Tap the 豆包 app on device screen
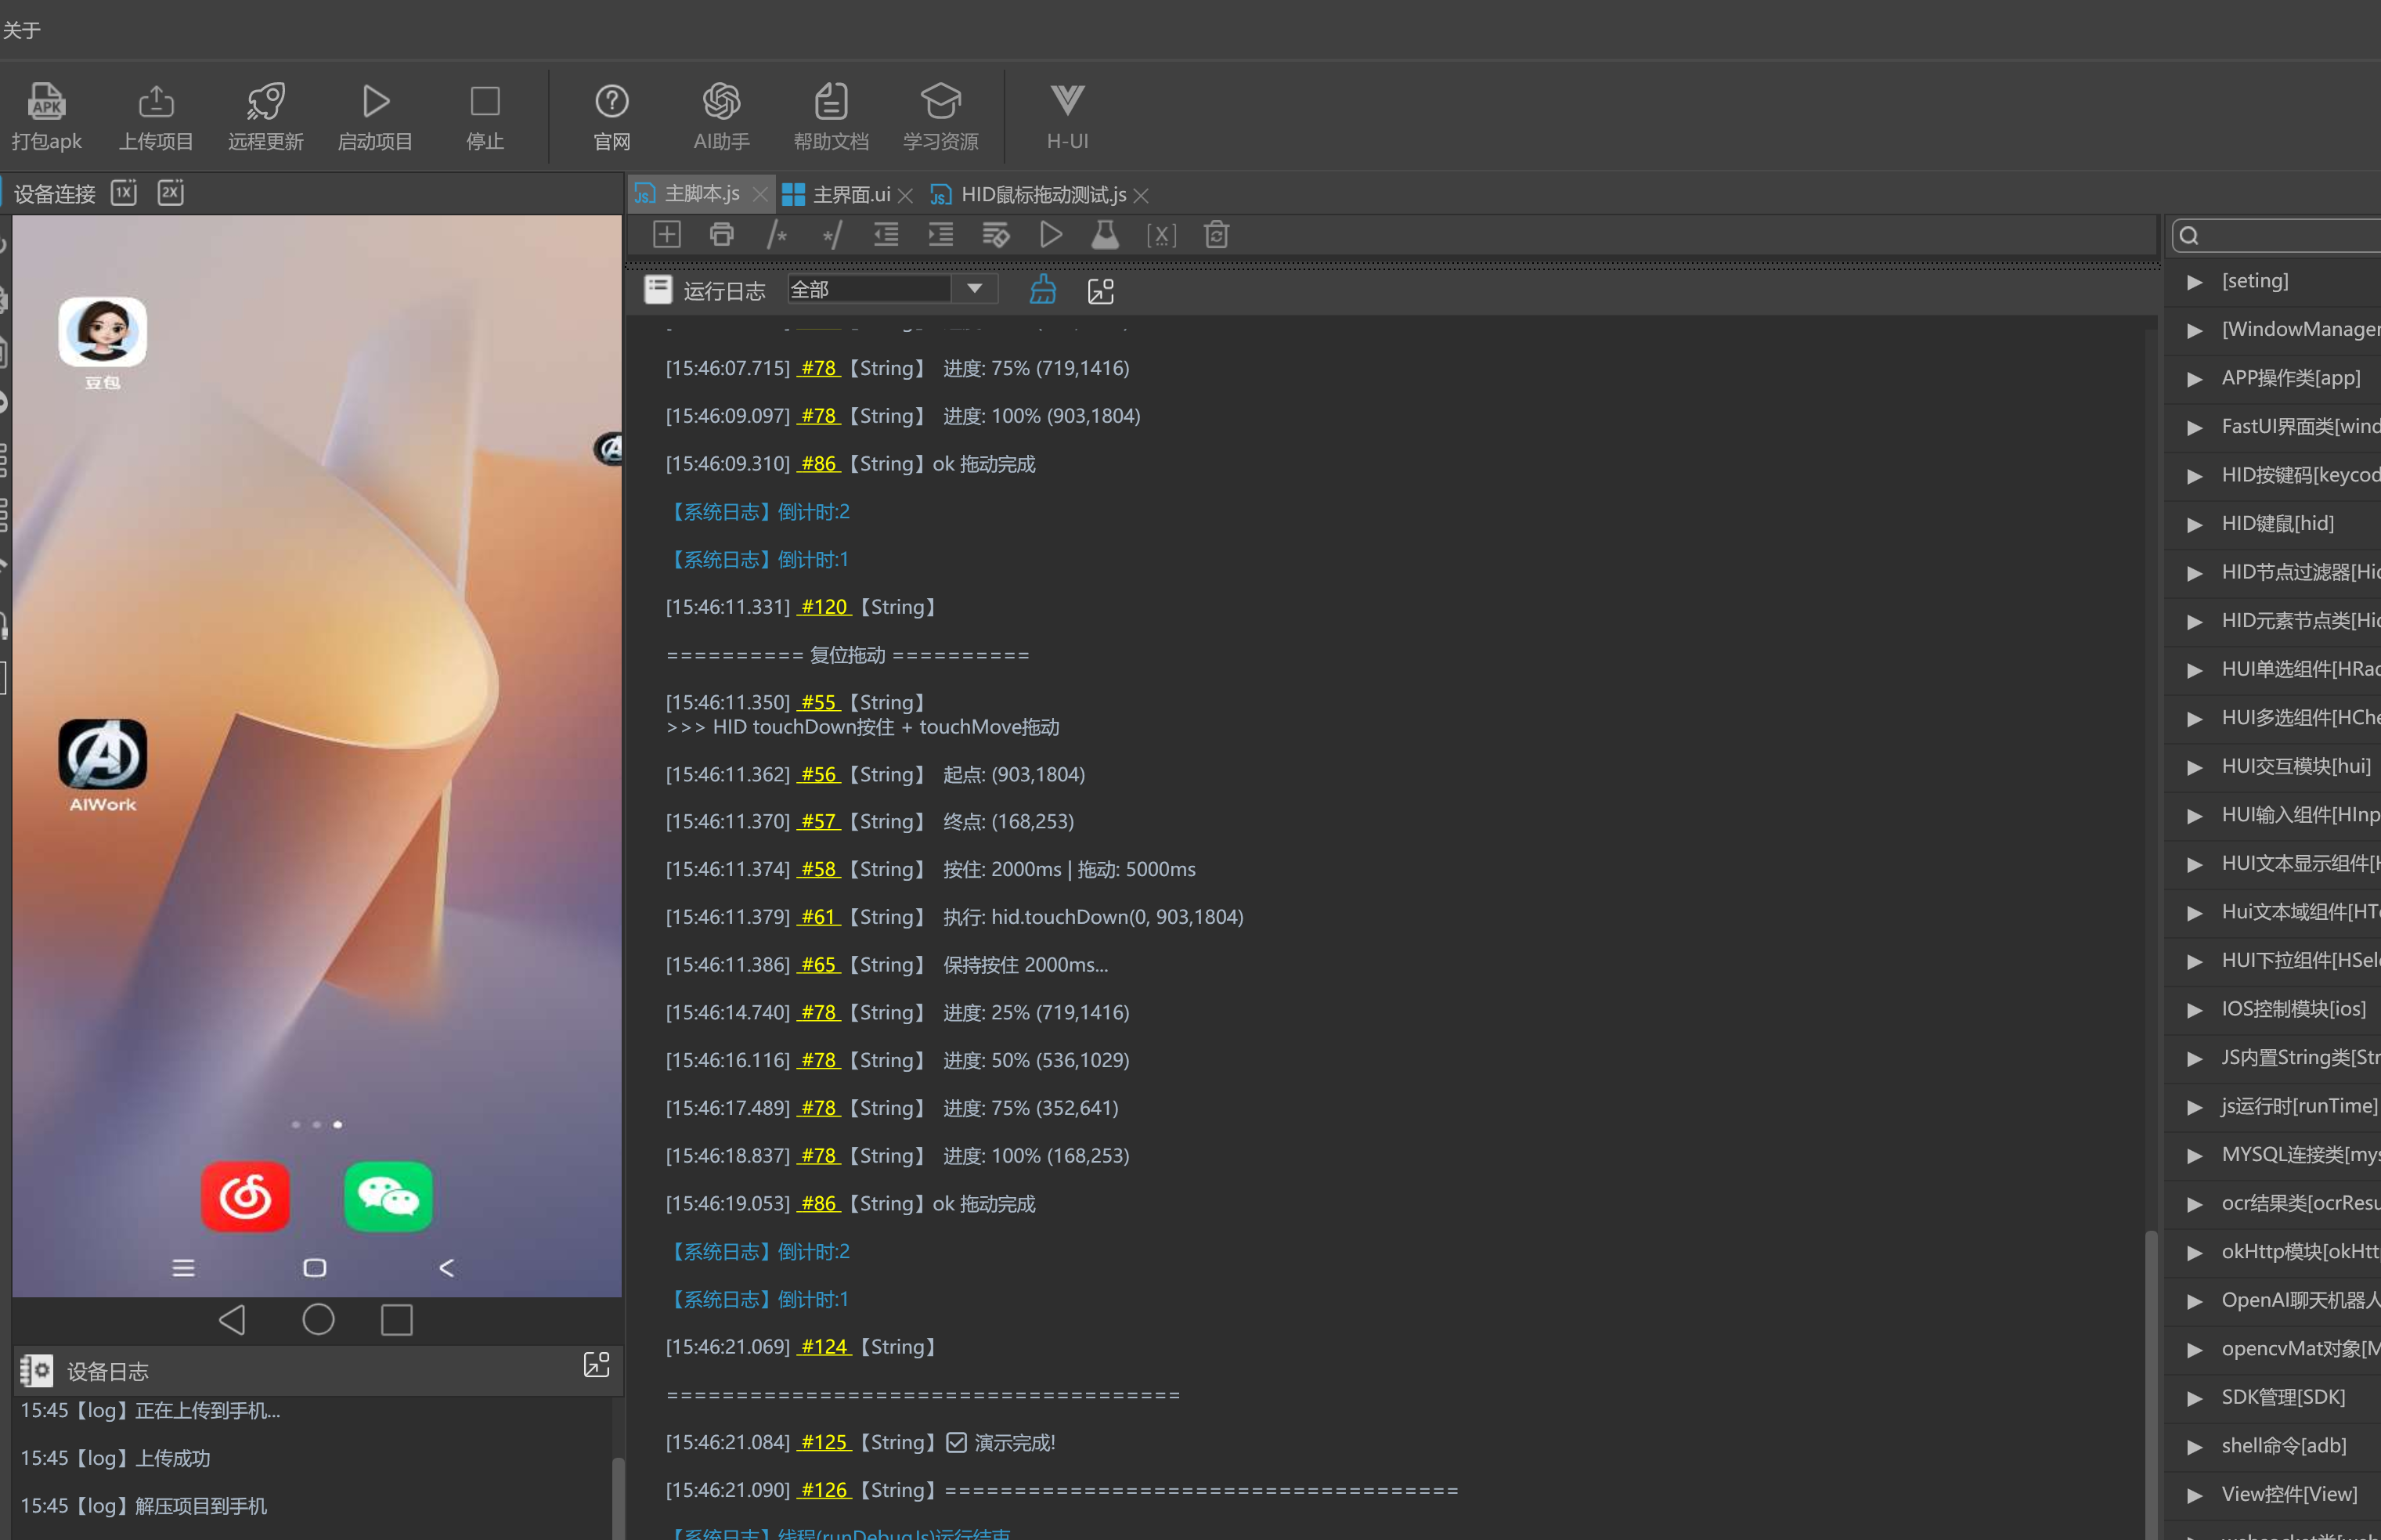The height and width of the screenshot is (1540, 2381). click(102, 332)
